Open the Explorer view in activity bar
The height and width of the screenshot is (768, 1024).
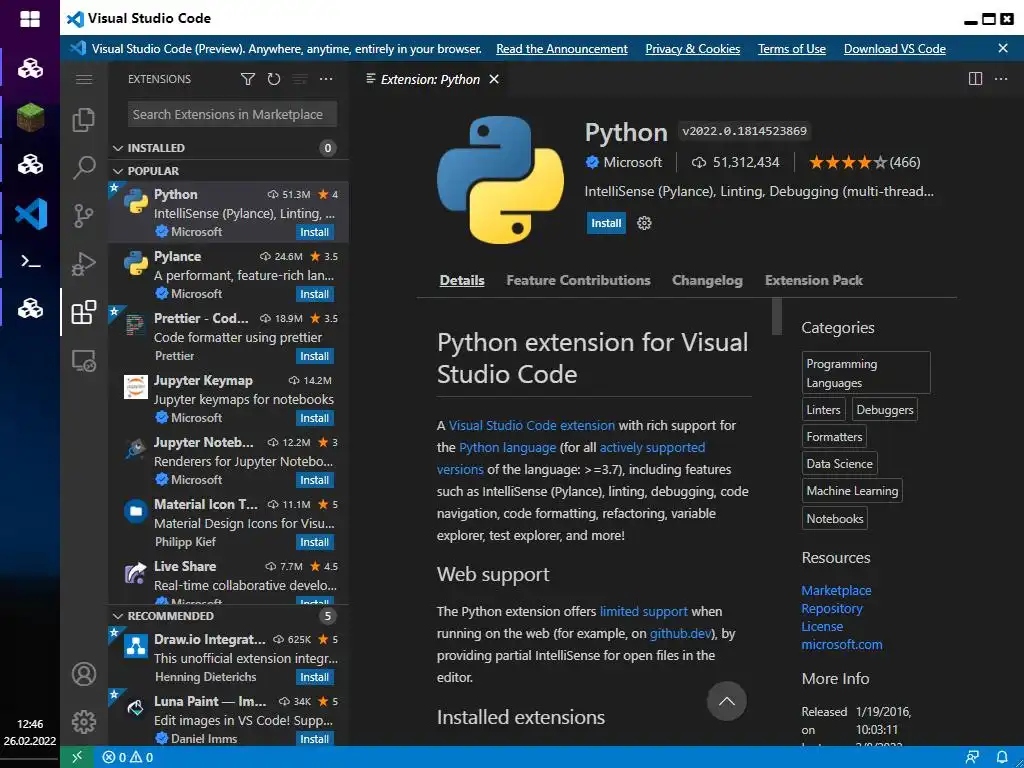(x=84, y=121)
